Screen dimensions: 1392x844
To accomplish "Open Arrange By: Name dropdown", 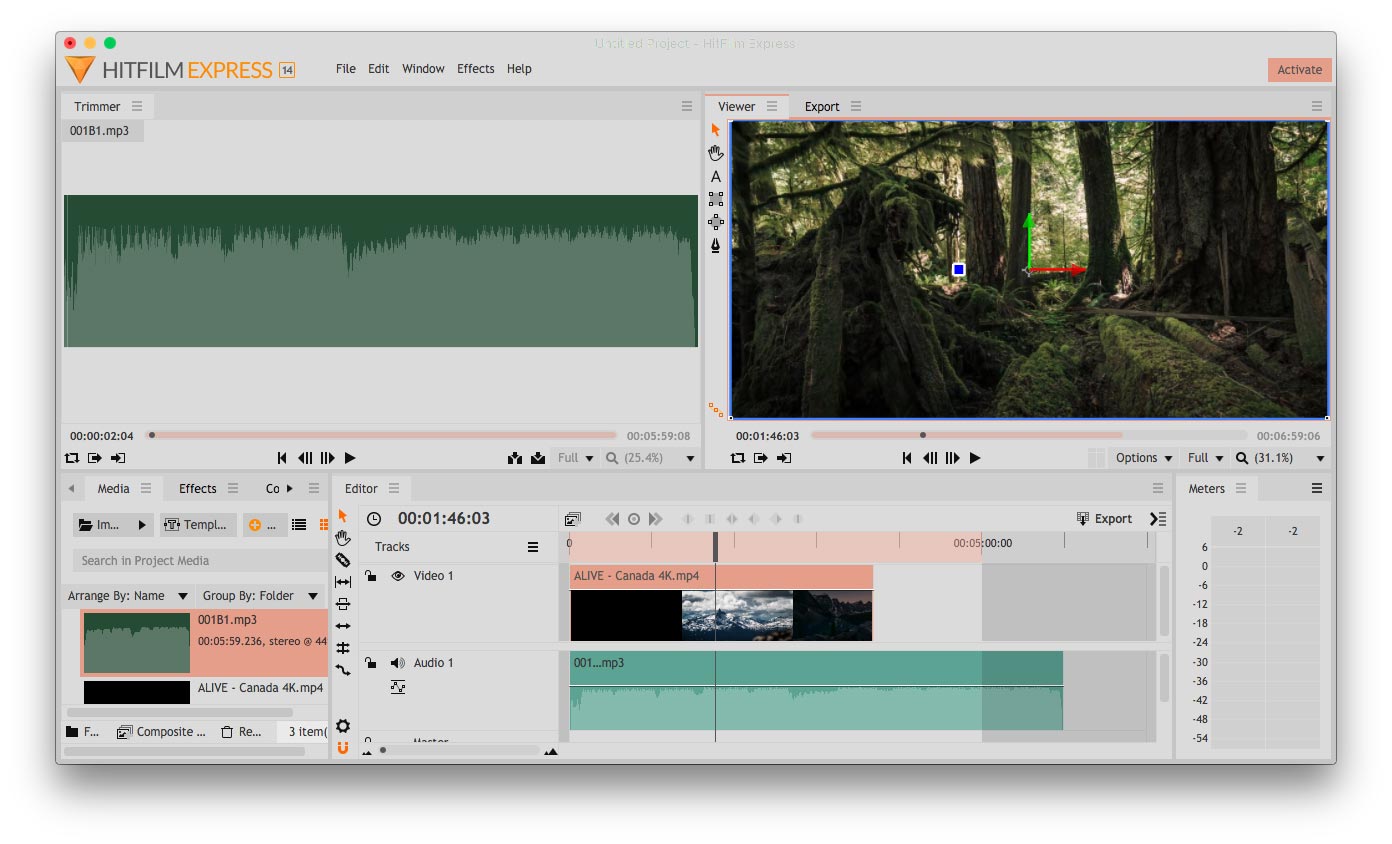I will click(127, 596).
